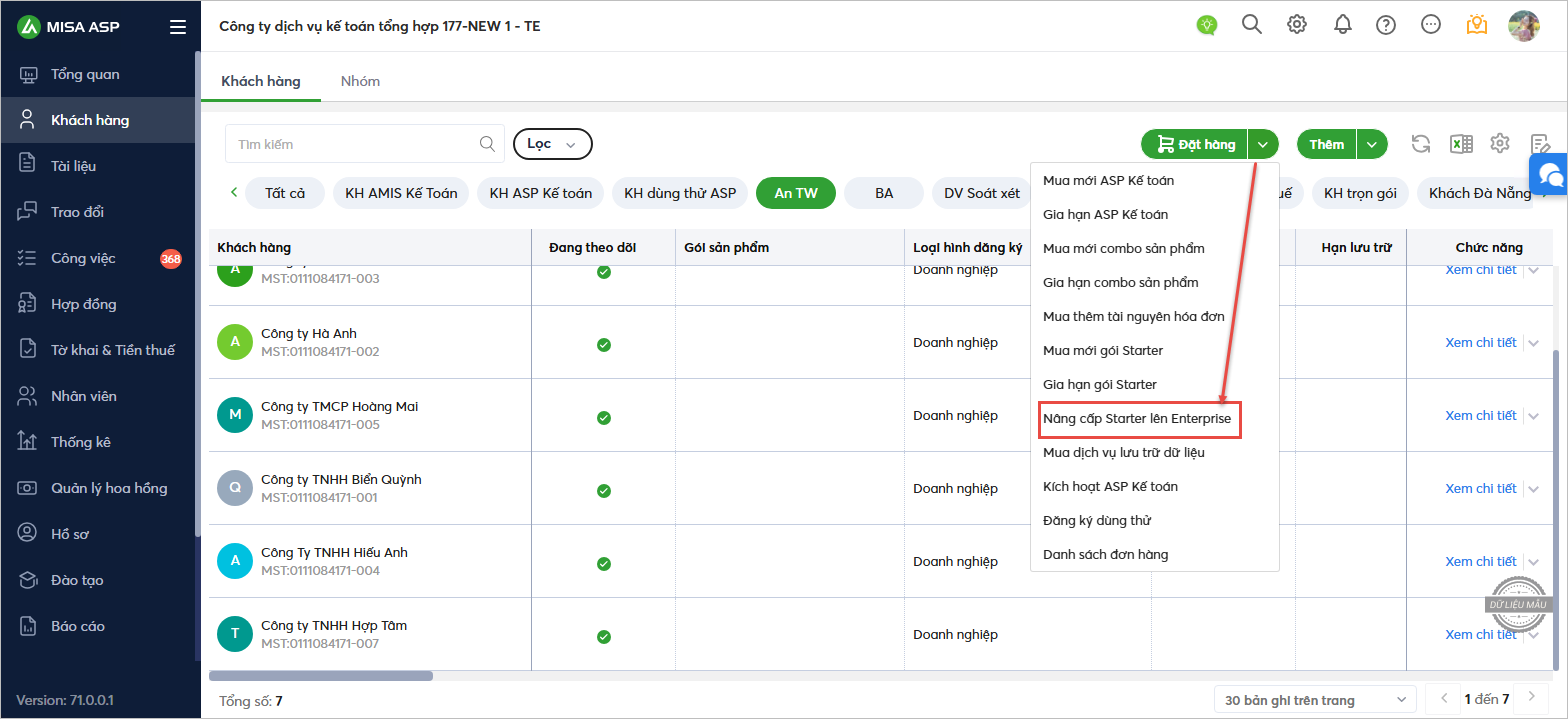Open settings gear in top header
Viewport: 1568px width, 719px height.
[x=1297, y=25]
